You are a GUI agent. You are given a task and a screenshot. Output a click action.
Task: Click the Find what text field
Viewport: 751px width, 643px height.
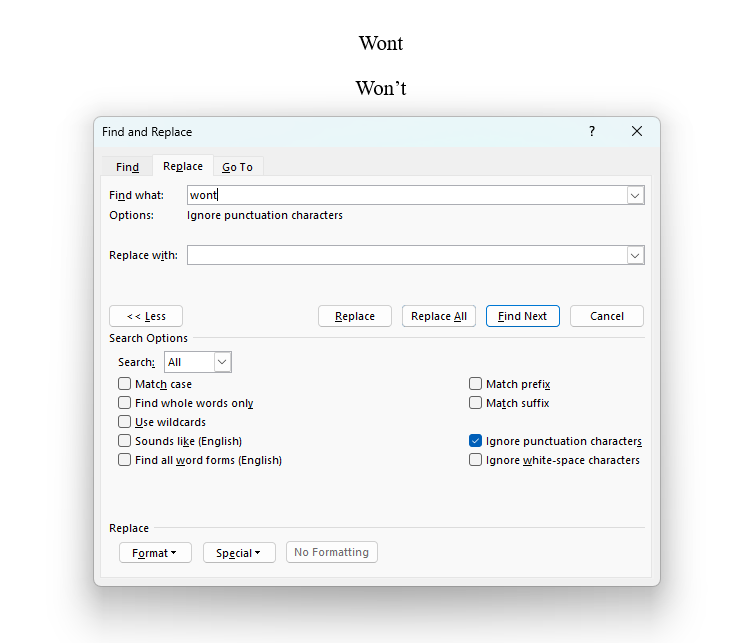point(406,195)
